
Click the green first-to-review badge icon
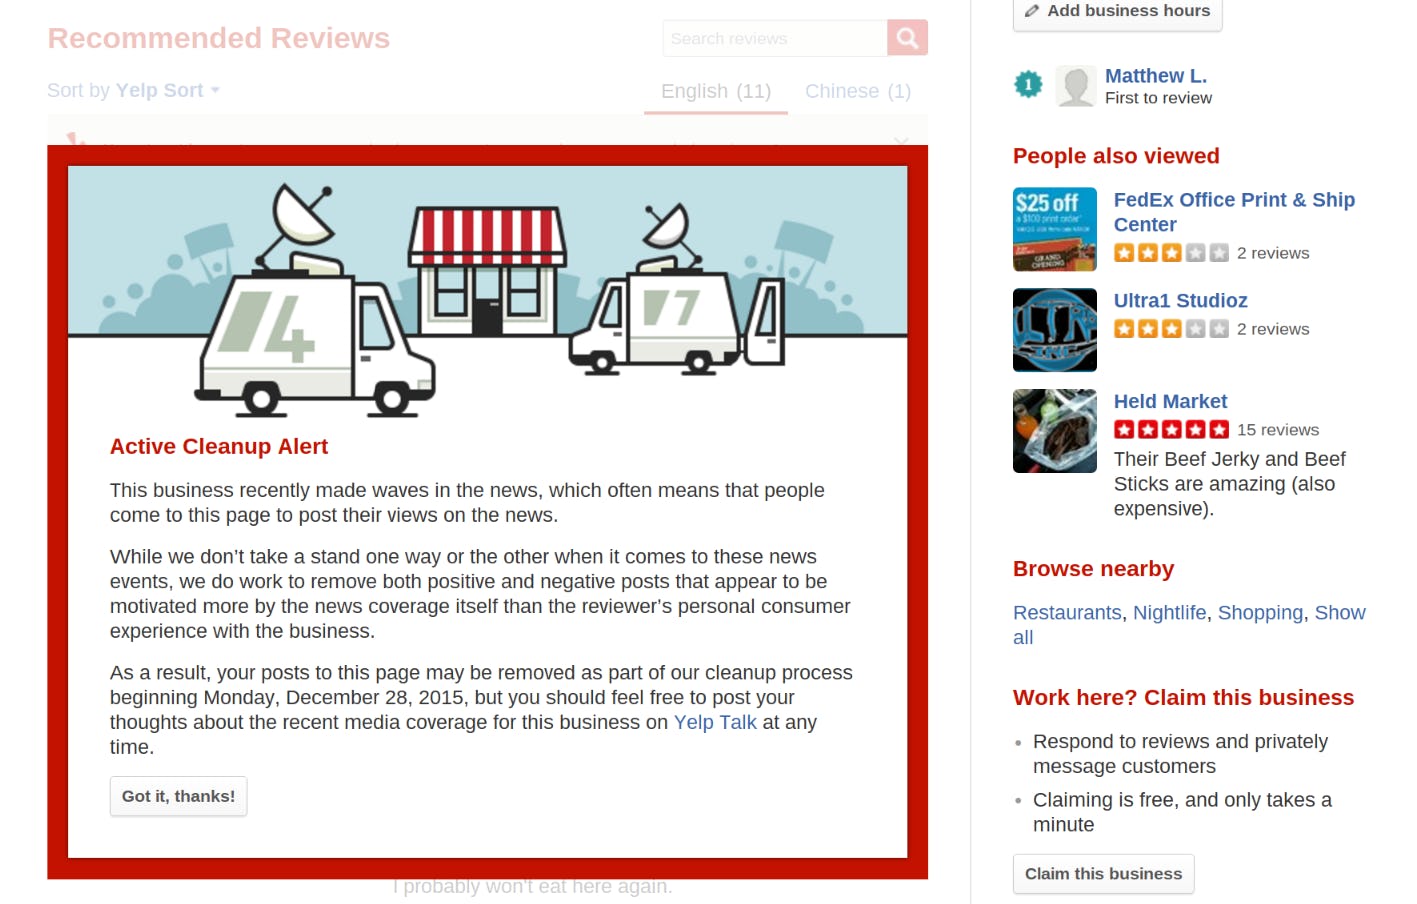(1028, 85)
